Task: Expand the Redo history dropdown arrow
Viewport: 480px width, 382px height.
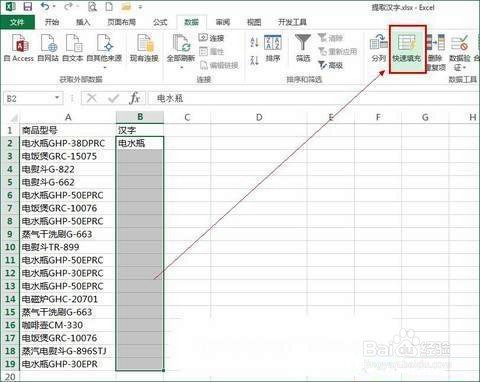Action: (x=79, y=6)
